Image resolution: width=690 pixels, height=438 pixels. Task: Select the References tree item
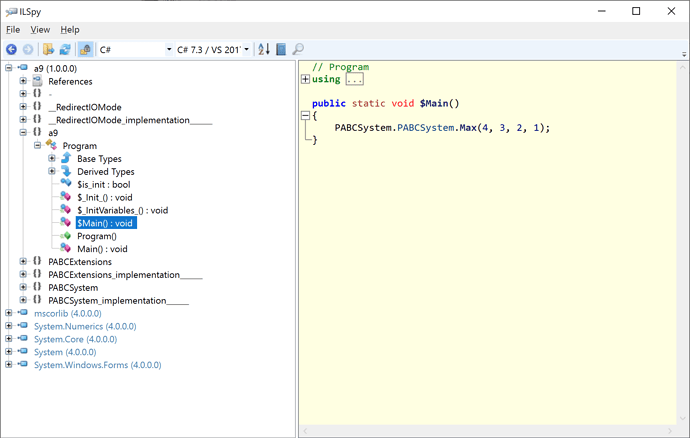point(70,81)
